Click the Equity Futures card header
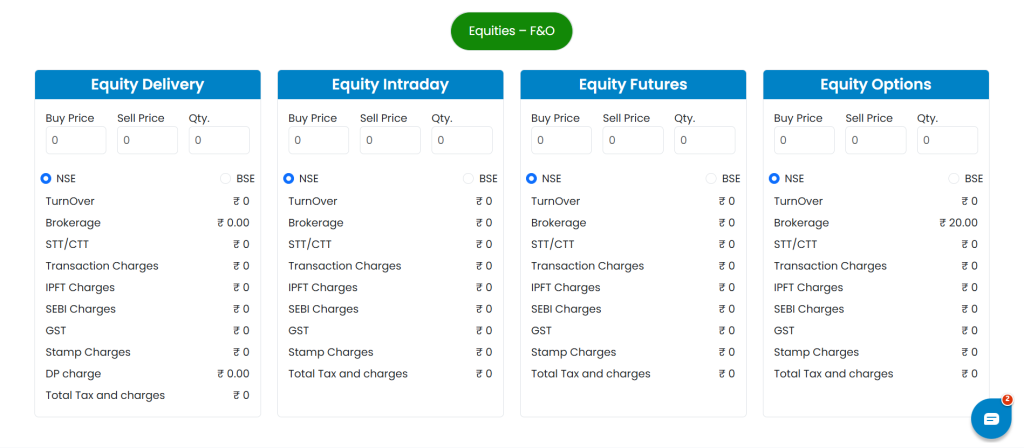Viewport: 1024px width, 448px height. coord(633,85)
